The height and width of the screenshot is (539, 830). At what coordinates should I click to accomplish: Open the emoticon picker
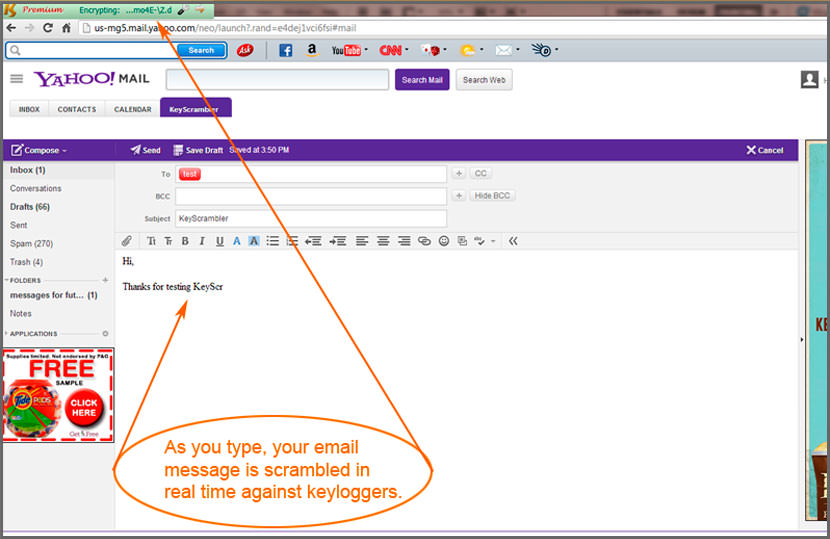click(x=444, y=241)
